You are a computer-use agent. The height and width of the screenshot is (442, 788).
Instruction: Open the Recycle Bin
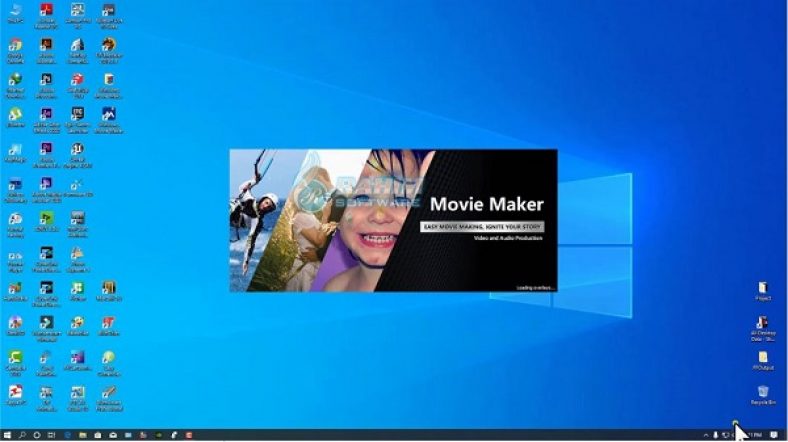click(763, 395)
